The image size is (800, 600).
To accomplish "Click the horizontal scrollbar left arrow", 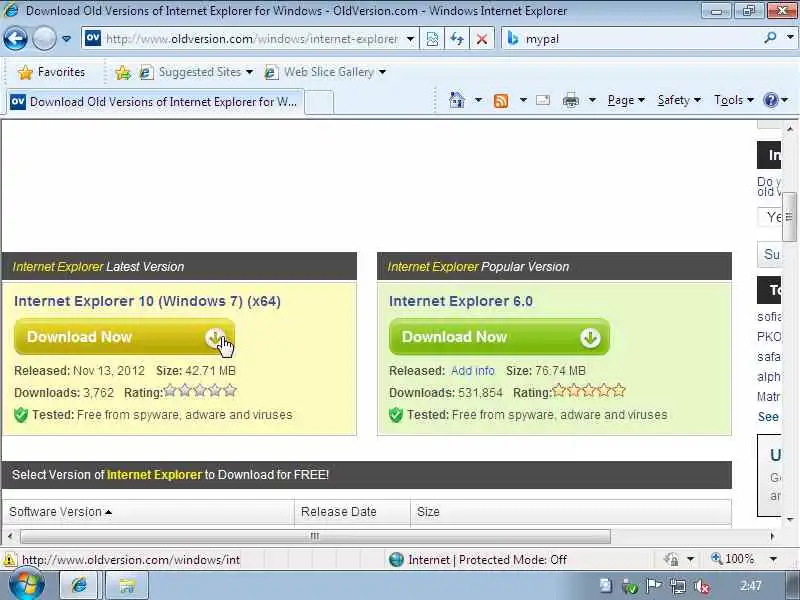I will click(x=10, y=536).
